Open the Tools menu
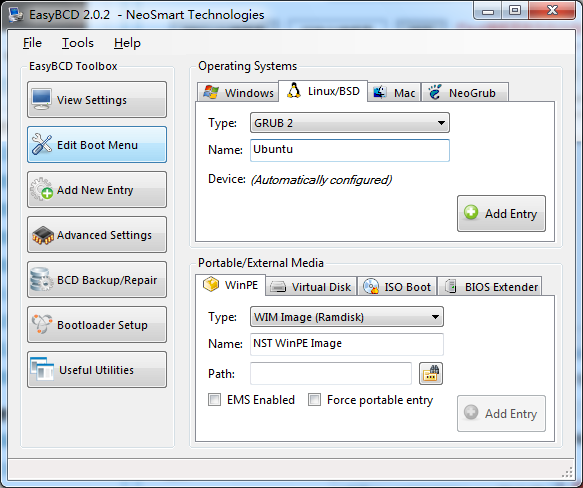Viewport: 583px width, 488px height. (x=78, y=43)
